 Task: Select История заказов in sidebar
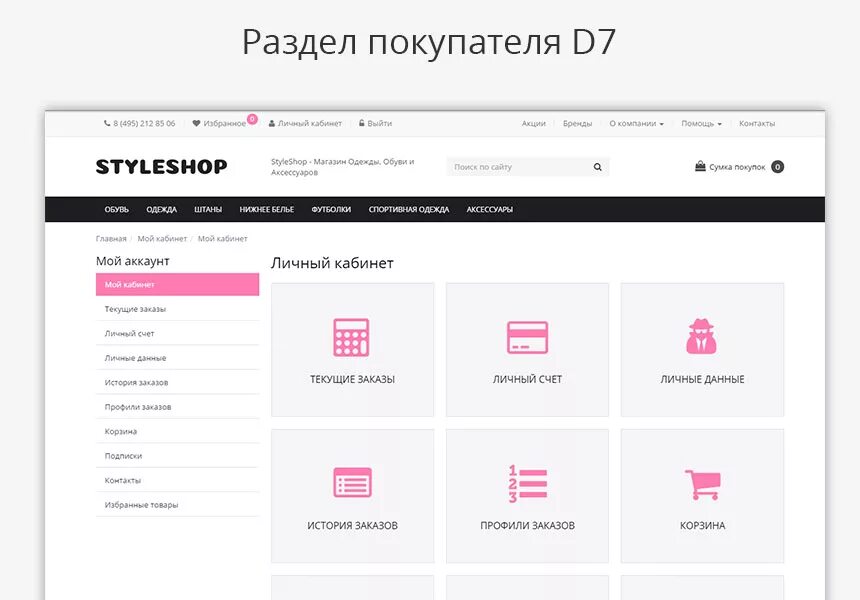tap(177, 382)
